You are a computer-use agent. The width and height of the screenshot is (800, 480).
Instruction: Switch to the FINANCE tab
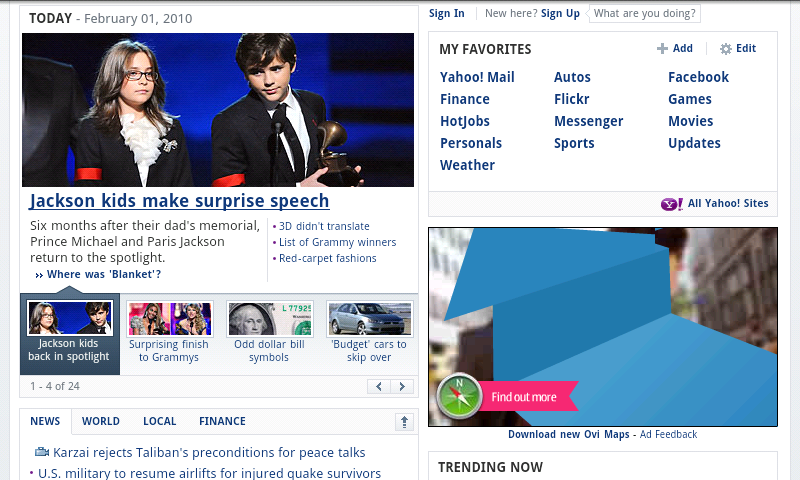point(222,421)
